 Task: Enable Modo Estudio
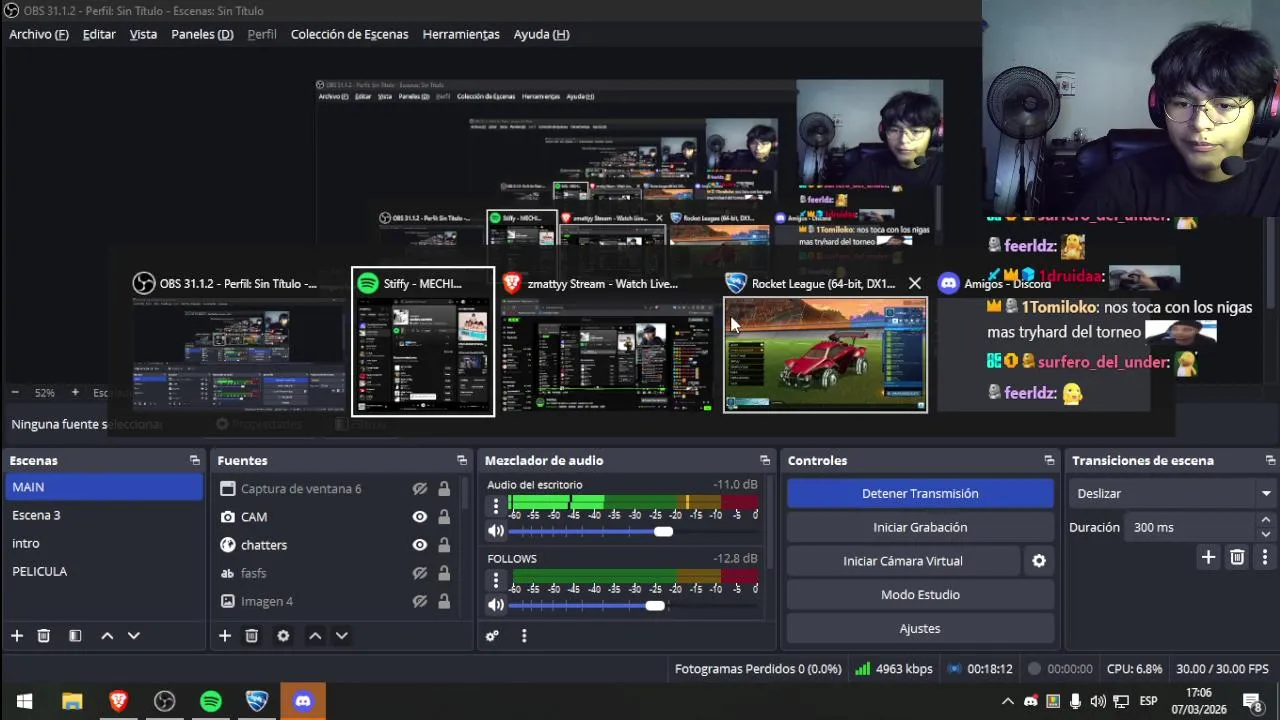click(920, 595)
